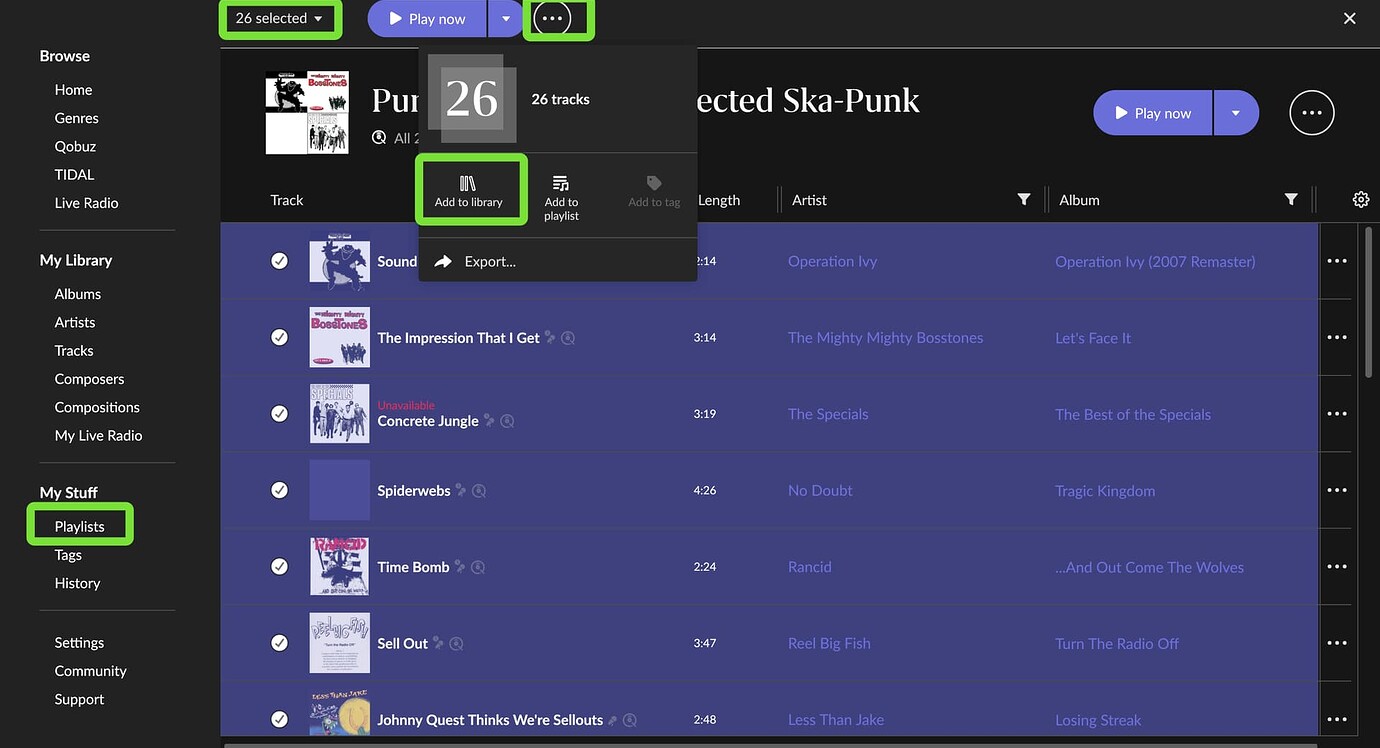Open the playlist options ellipsis next to Play now
The height and width of the screenshot is (748, 1380).
pyautogui.click(x=1311, y=112)
